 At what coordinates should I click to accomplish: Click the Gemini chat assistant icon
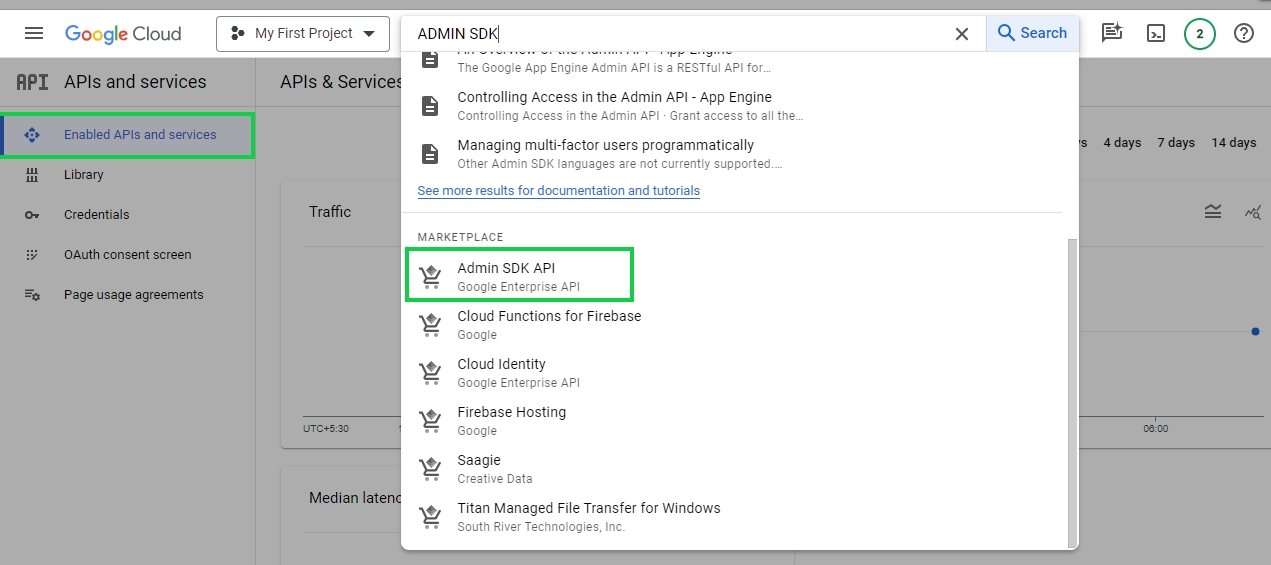1111,34
